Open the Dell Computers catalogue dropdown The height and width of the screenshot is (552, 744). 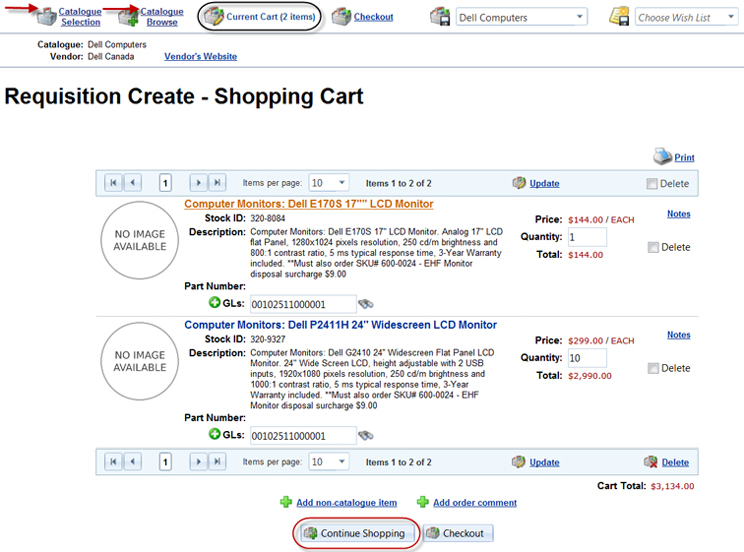[520, 17]
